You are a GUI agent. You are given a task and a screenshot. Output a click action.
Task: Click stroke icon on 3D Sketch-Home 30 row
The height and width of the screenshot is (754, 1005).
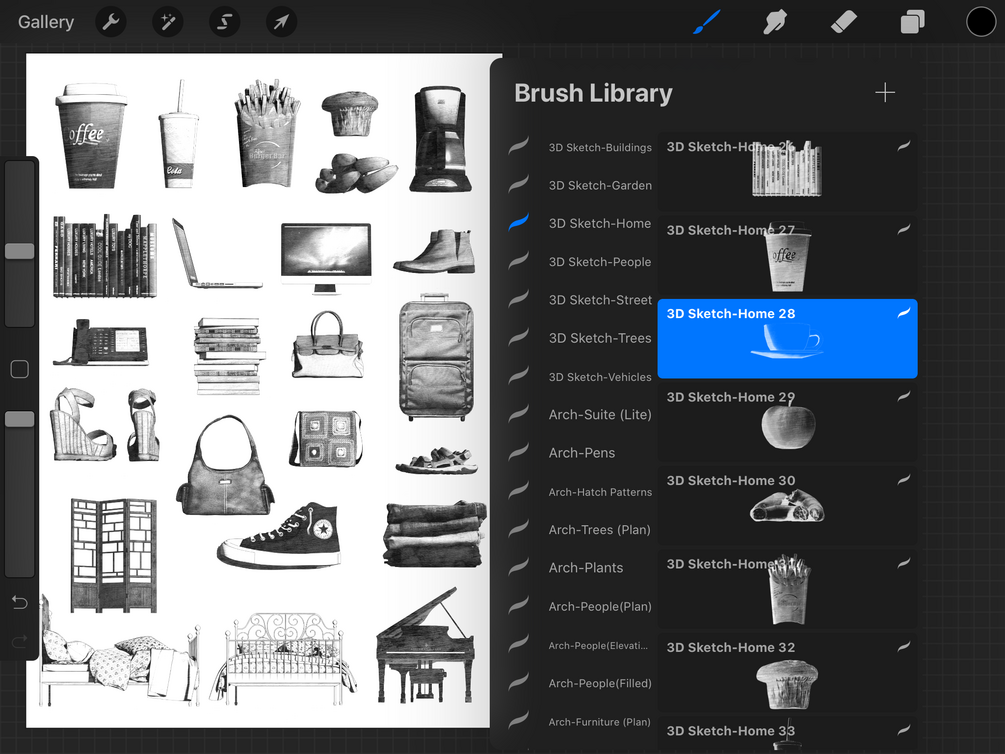904,480
